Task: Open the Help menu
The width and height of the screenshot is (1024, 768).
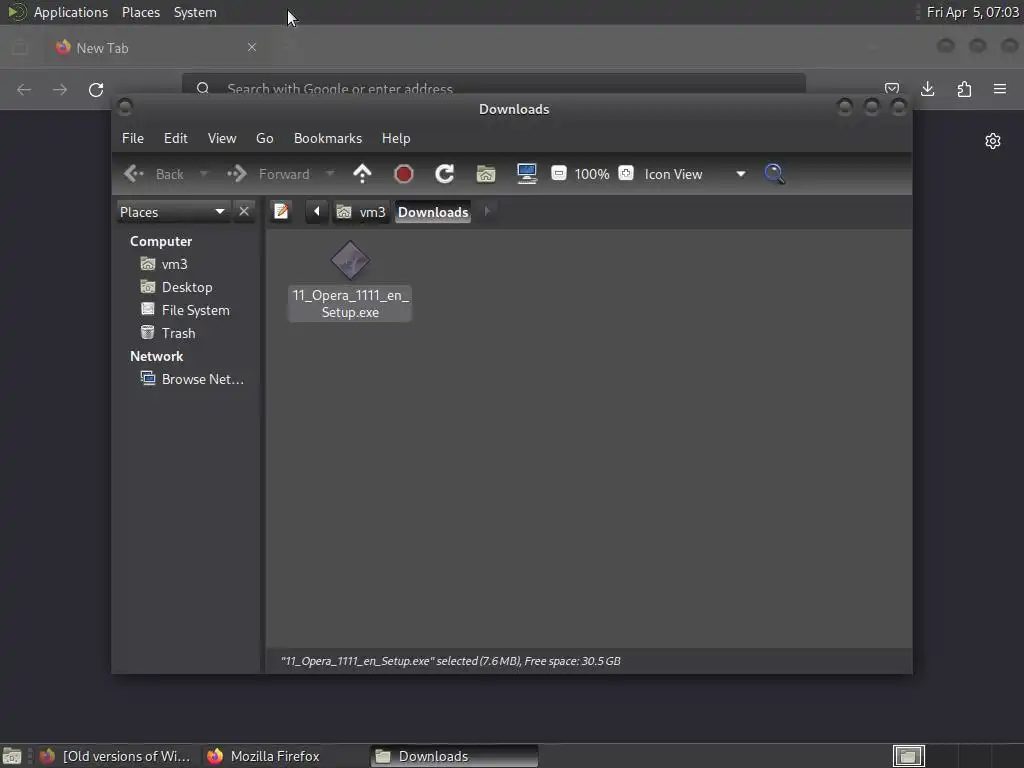Action: coord(396,138)
